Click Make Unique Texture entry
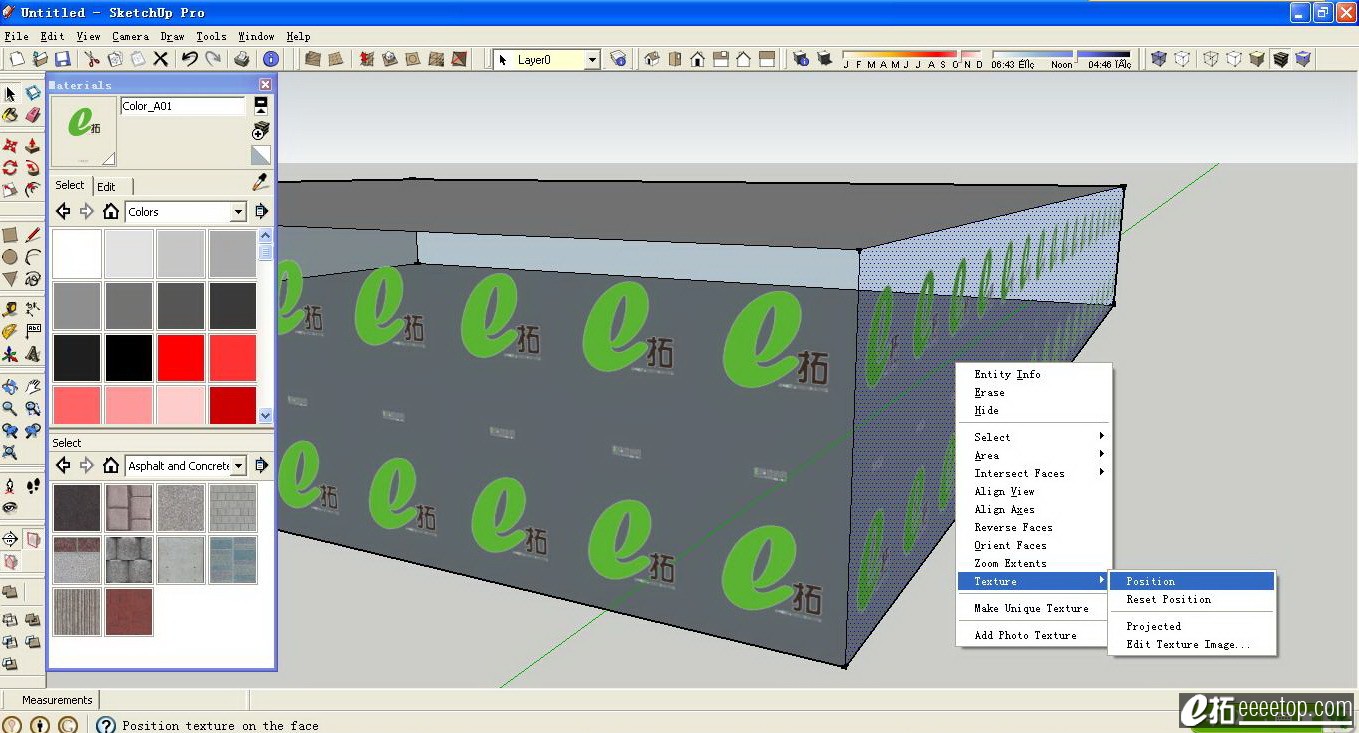 [x=1034, y=608]
